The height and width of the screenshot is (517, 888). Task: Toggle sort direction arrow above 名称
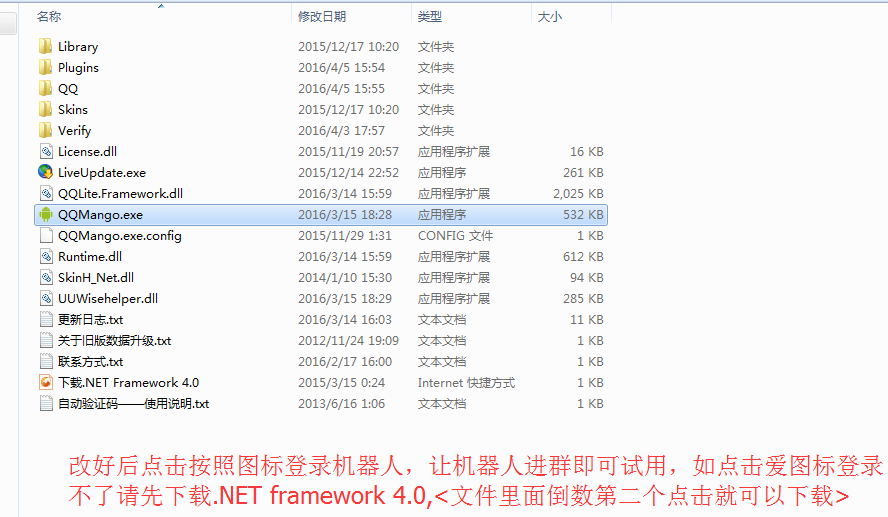pyautogui.click(x=161, y=6)
